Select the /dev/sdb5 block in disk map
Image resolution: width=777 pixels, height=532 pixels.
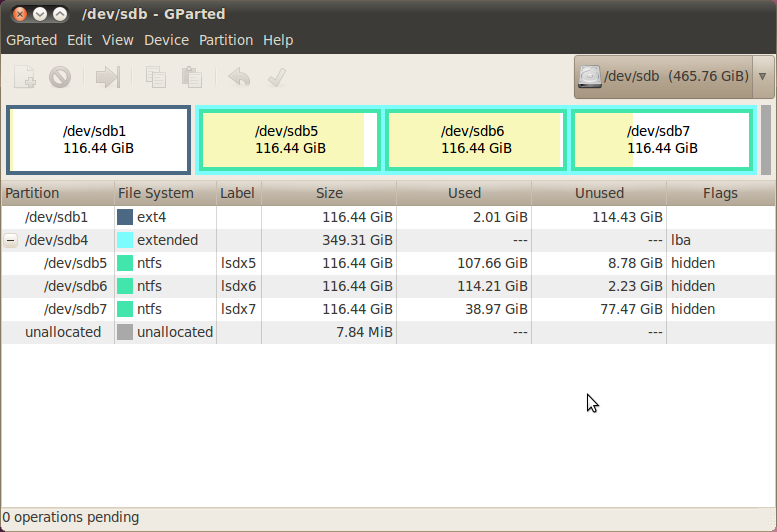click(290, 140)
